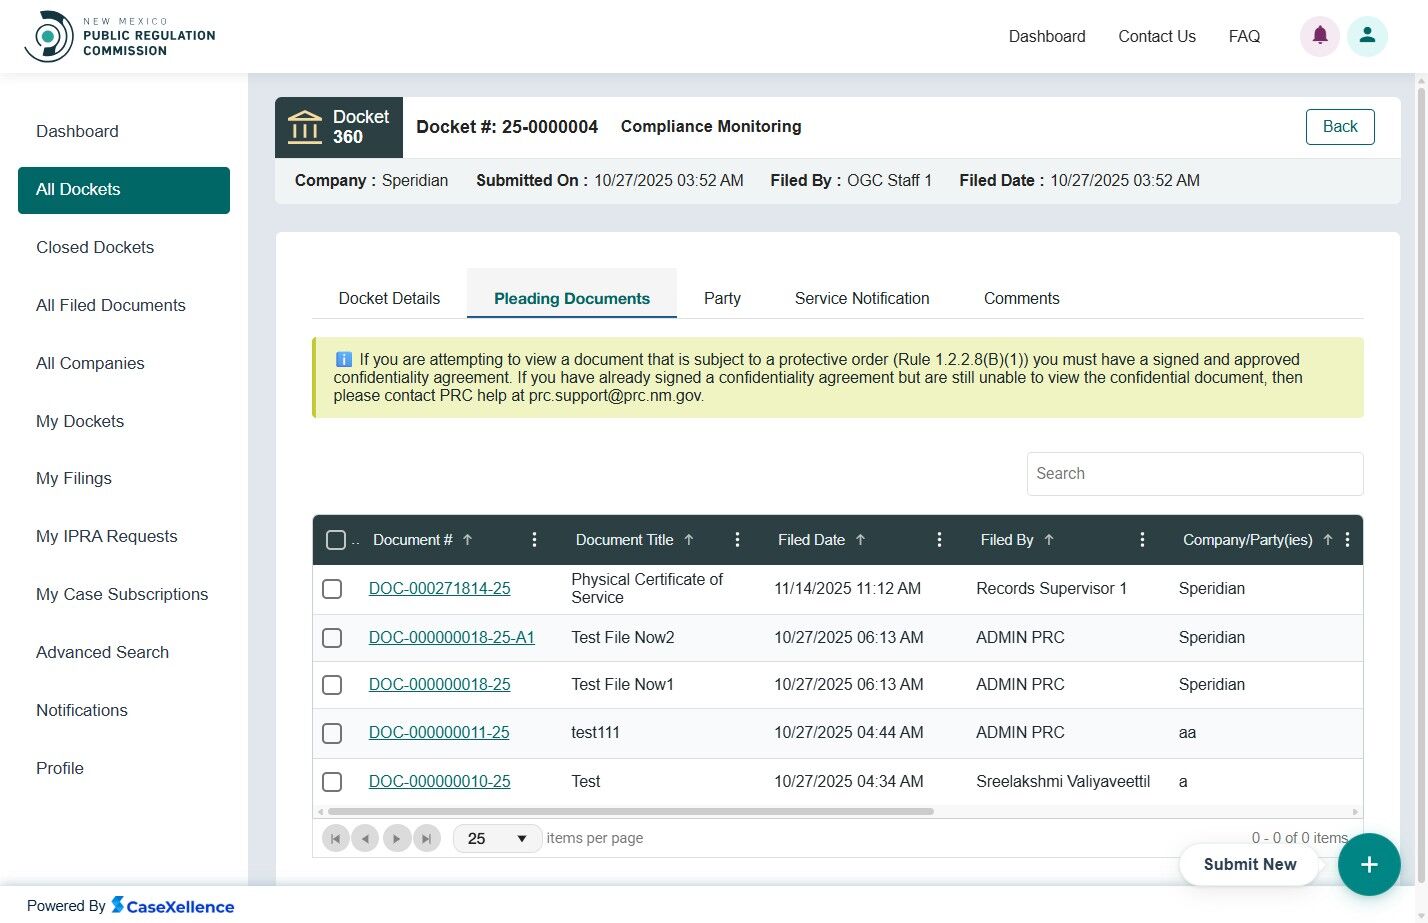The height and width of the screenshot is (923, 1428).
Task: Open Document Title column menu
Action: pyautogui.click(x=737, y=540)
